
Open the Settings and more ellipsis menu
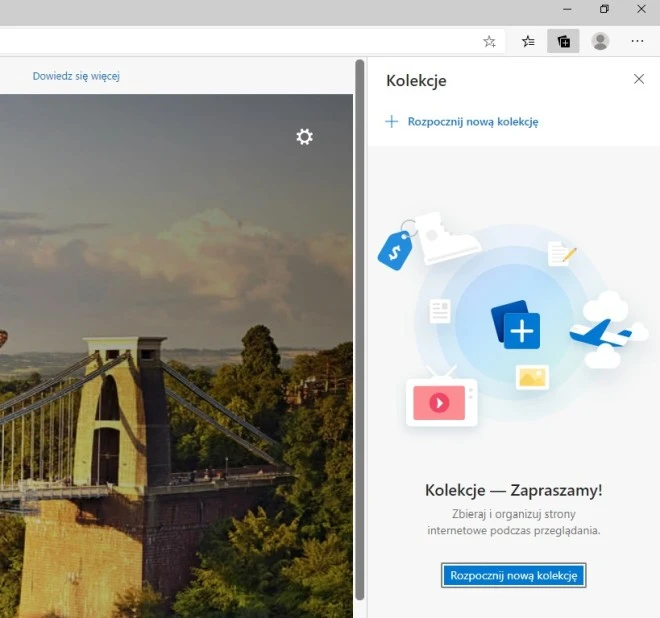pos(637,41)
